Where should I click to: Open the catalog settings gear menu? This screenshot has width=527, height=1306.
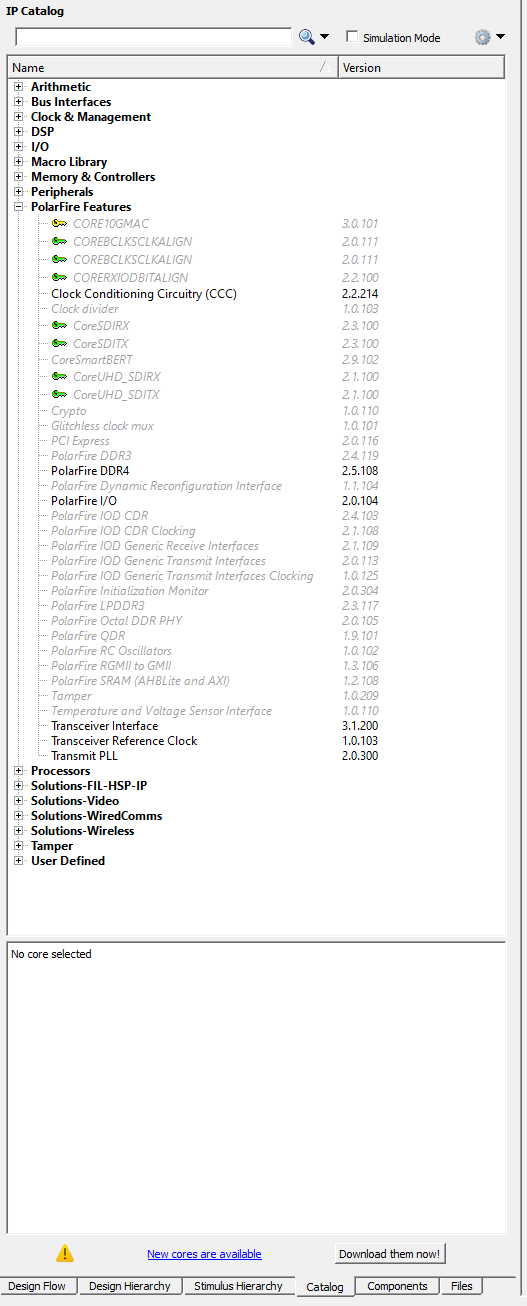pos(483,37)
